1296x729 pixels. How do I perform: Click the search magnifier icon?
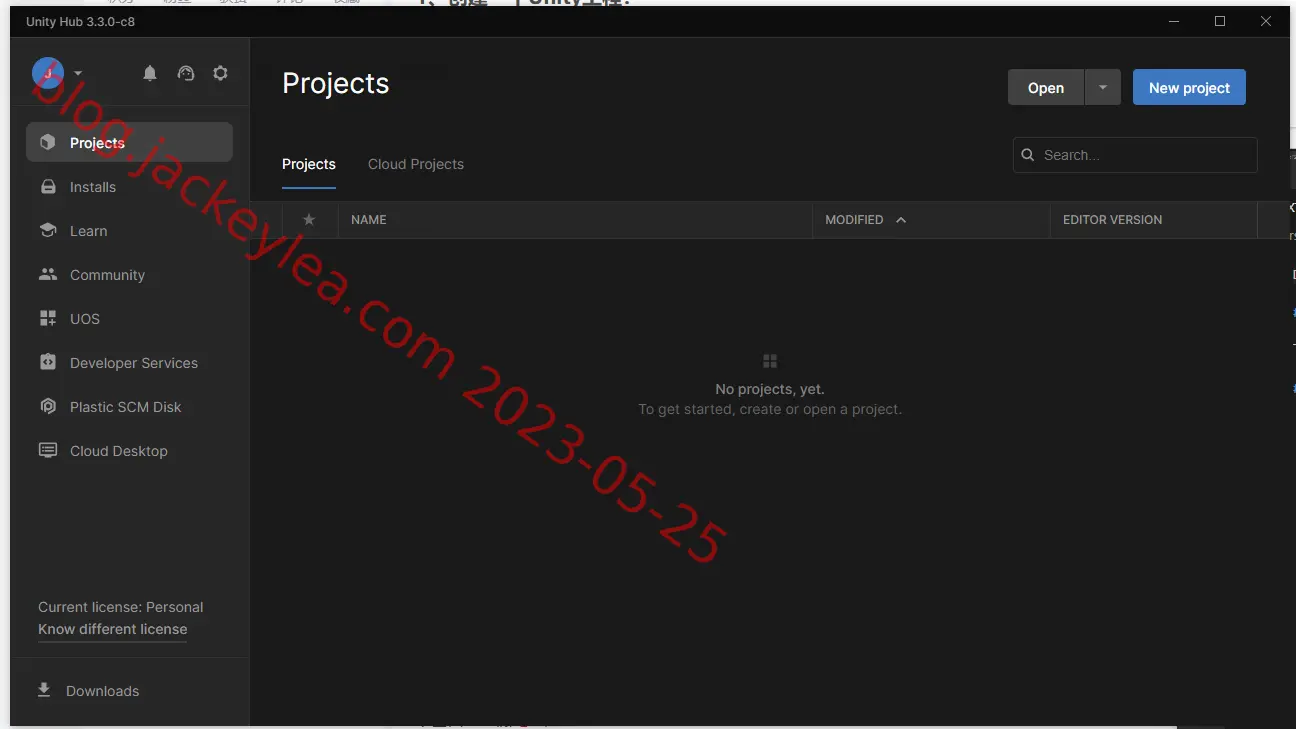(1028, 155)
